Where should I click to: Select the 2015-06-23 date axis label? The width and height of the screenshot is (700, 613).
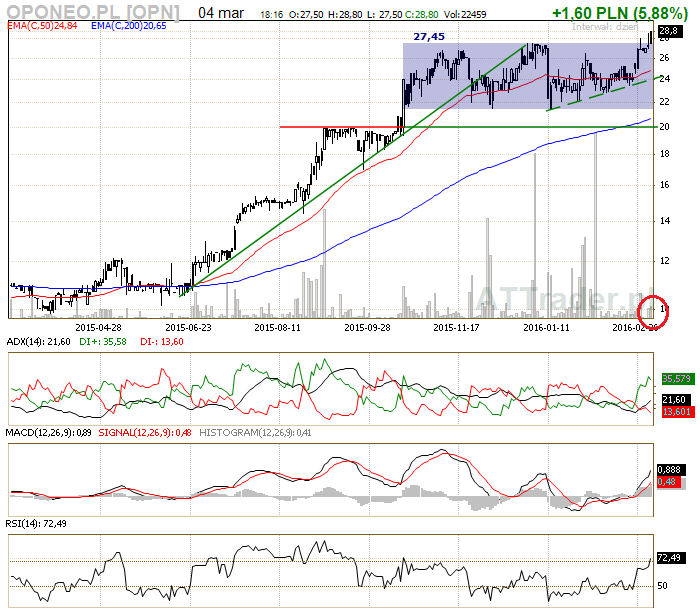(188, 327)
